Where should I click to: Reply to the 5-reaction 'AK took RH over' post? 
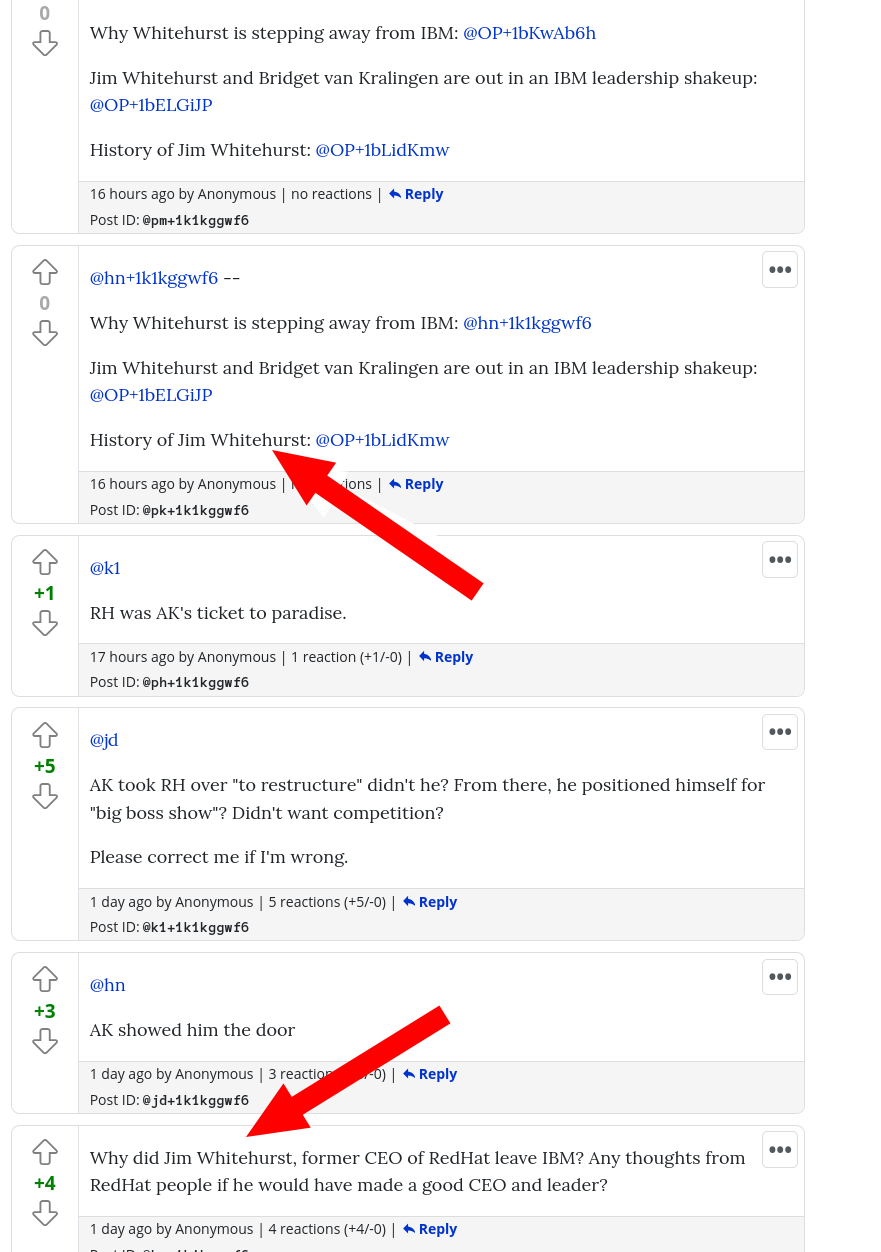click(430, 902)
